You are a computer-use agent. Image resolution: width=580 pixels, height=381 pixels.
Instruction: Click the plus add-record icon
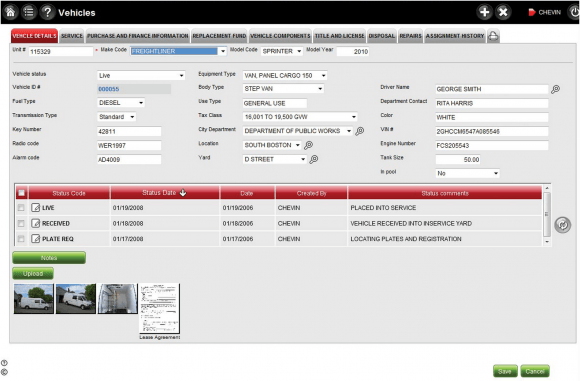click(484, 12)
